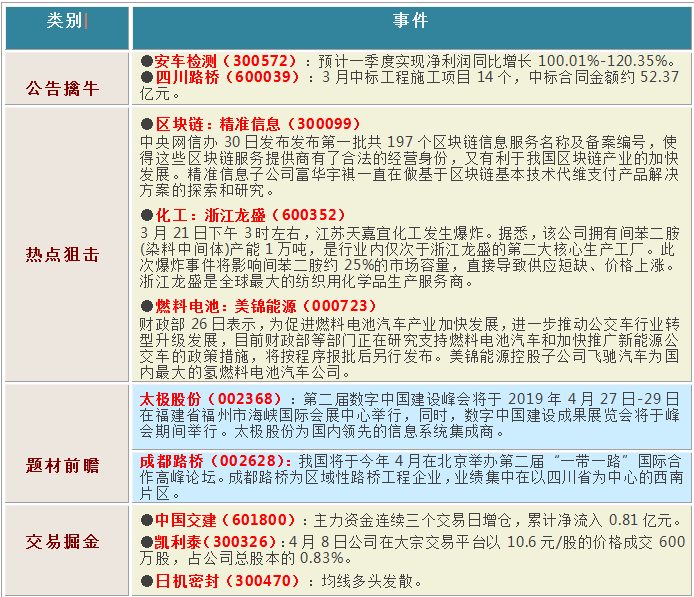The height and width of the screenshot is (597, 694).
Task: Click text 成都路桥为区域性路桥工程企业
Action: (335, 478)
